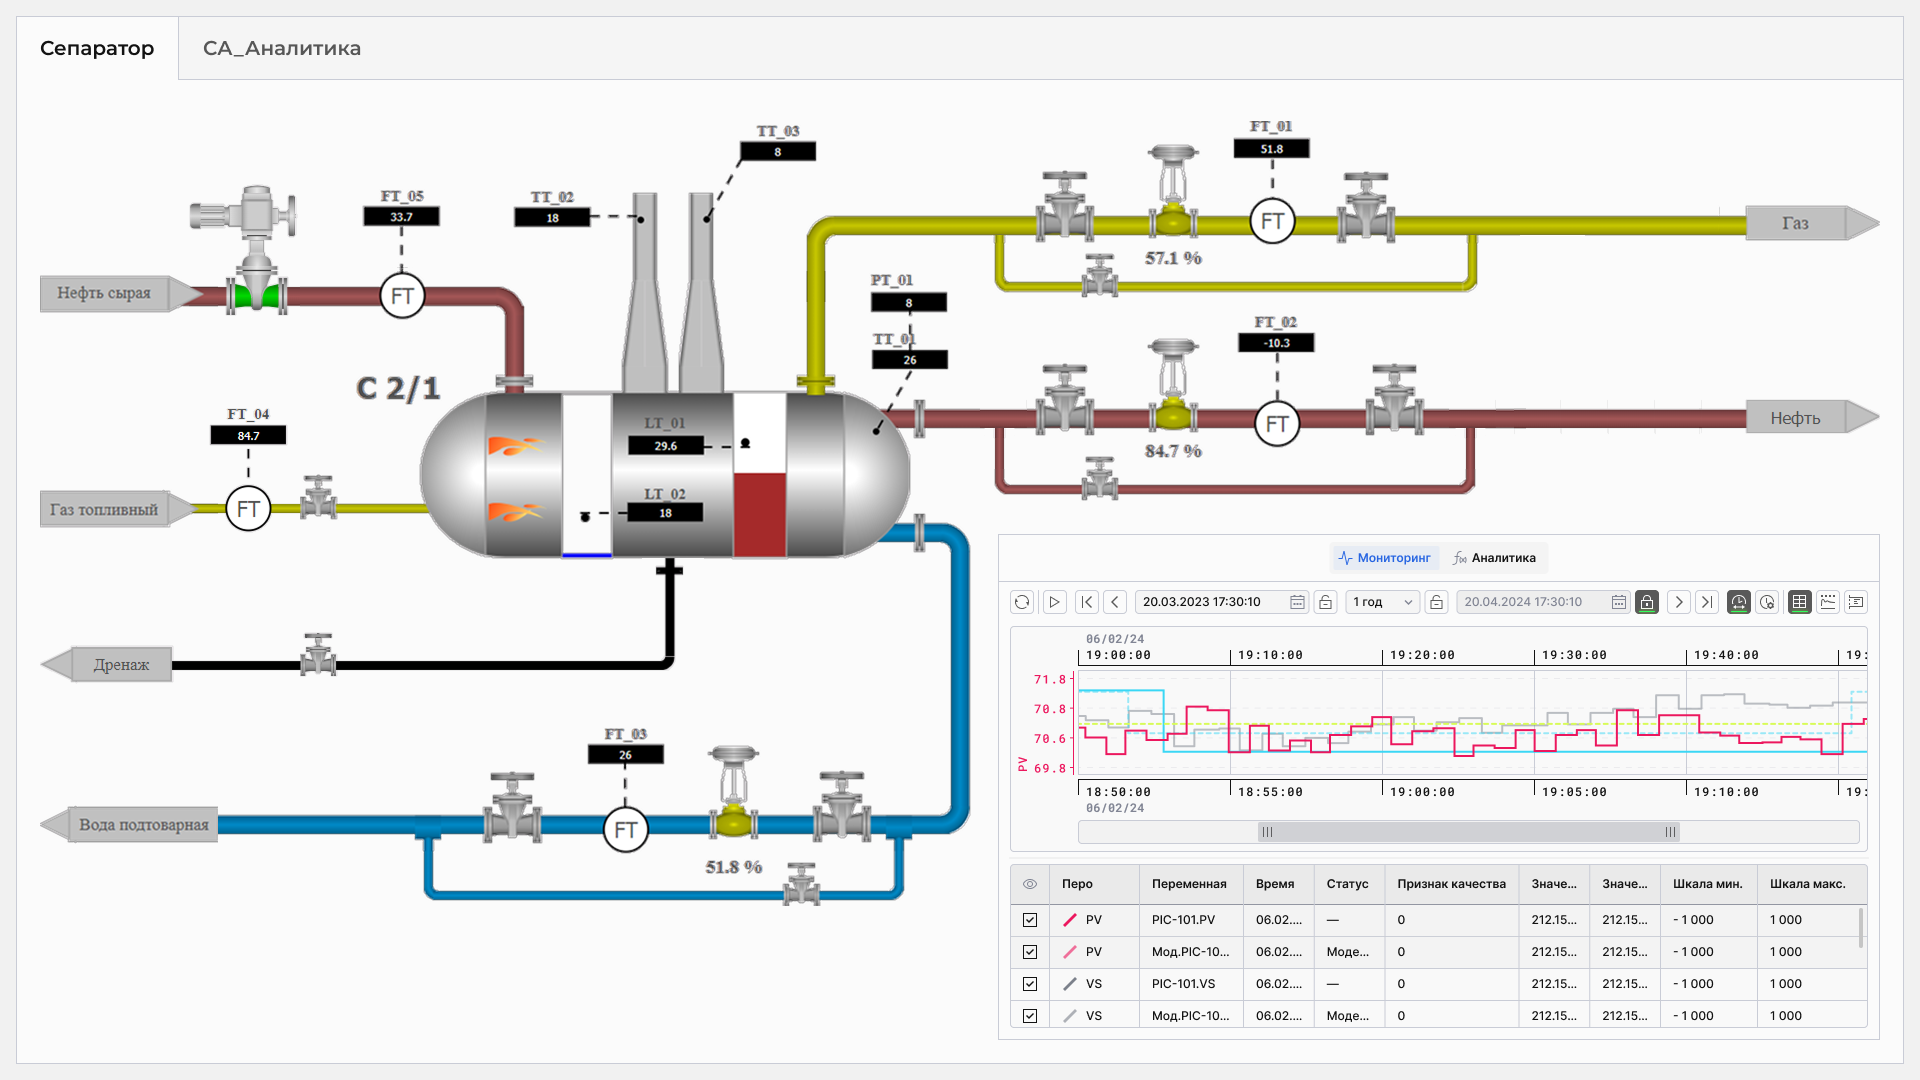The width and height of the screenshot is (1920, 1080).
Task: Click the time scale clock icon
Action: pos(1739,602)
